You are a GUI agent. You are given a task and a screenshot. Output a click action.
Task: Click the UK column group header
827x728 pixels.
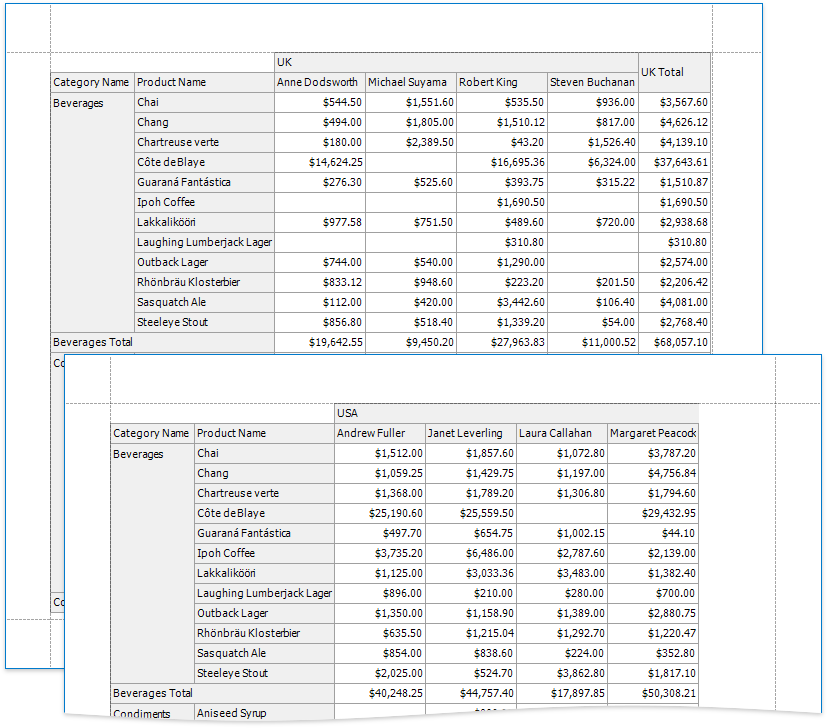coord(456,62)
